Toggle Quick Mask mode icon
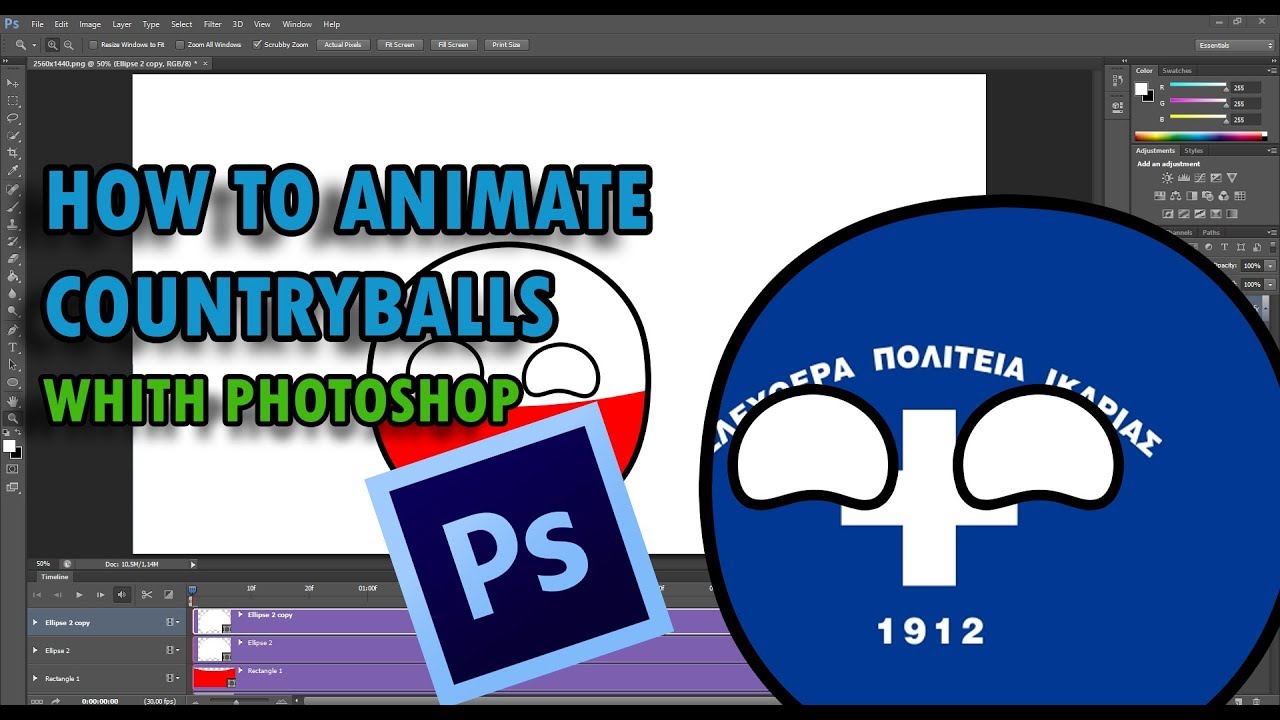Screen dimensions: 1280x720 pyautogui.click(x=13, y=468)
